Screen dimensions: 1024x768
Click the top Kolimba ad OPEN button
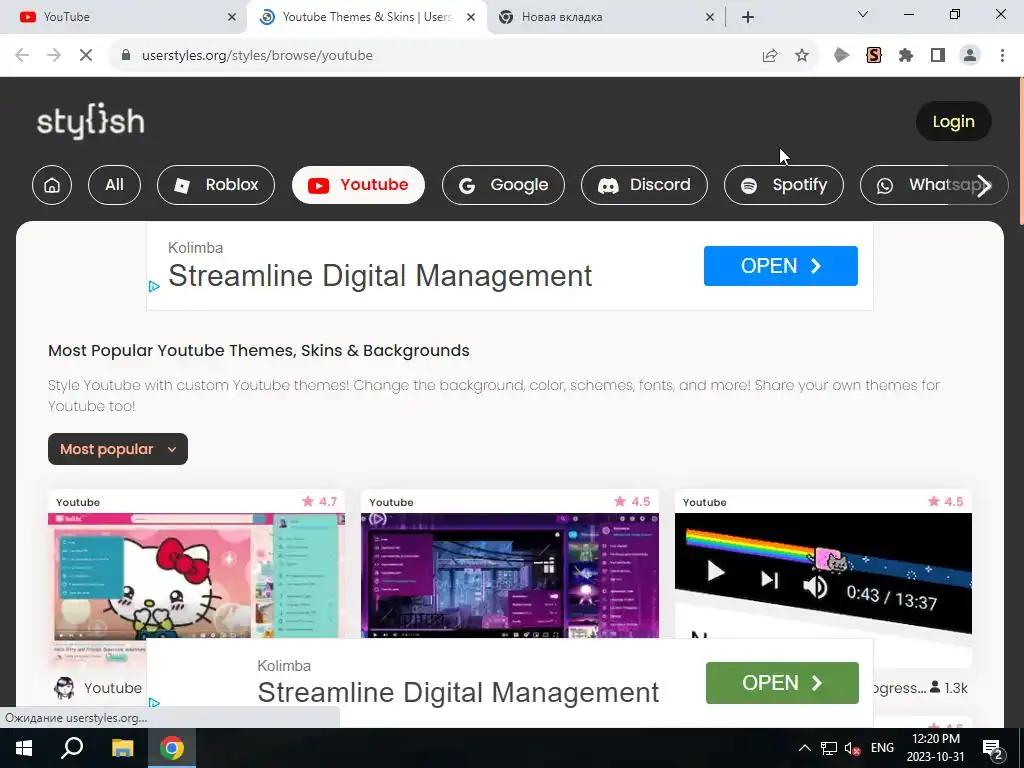click(x=780, y=266)
